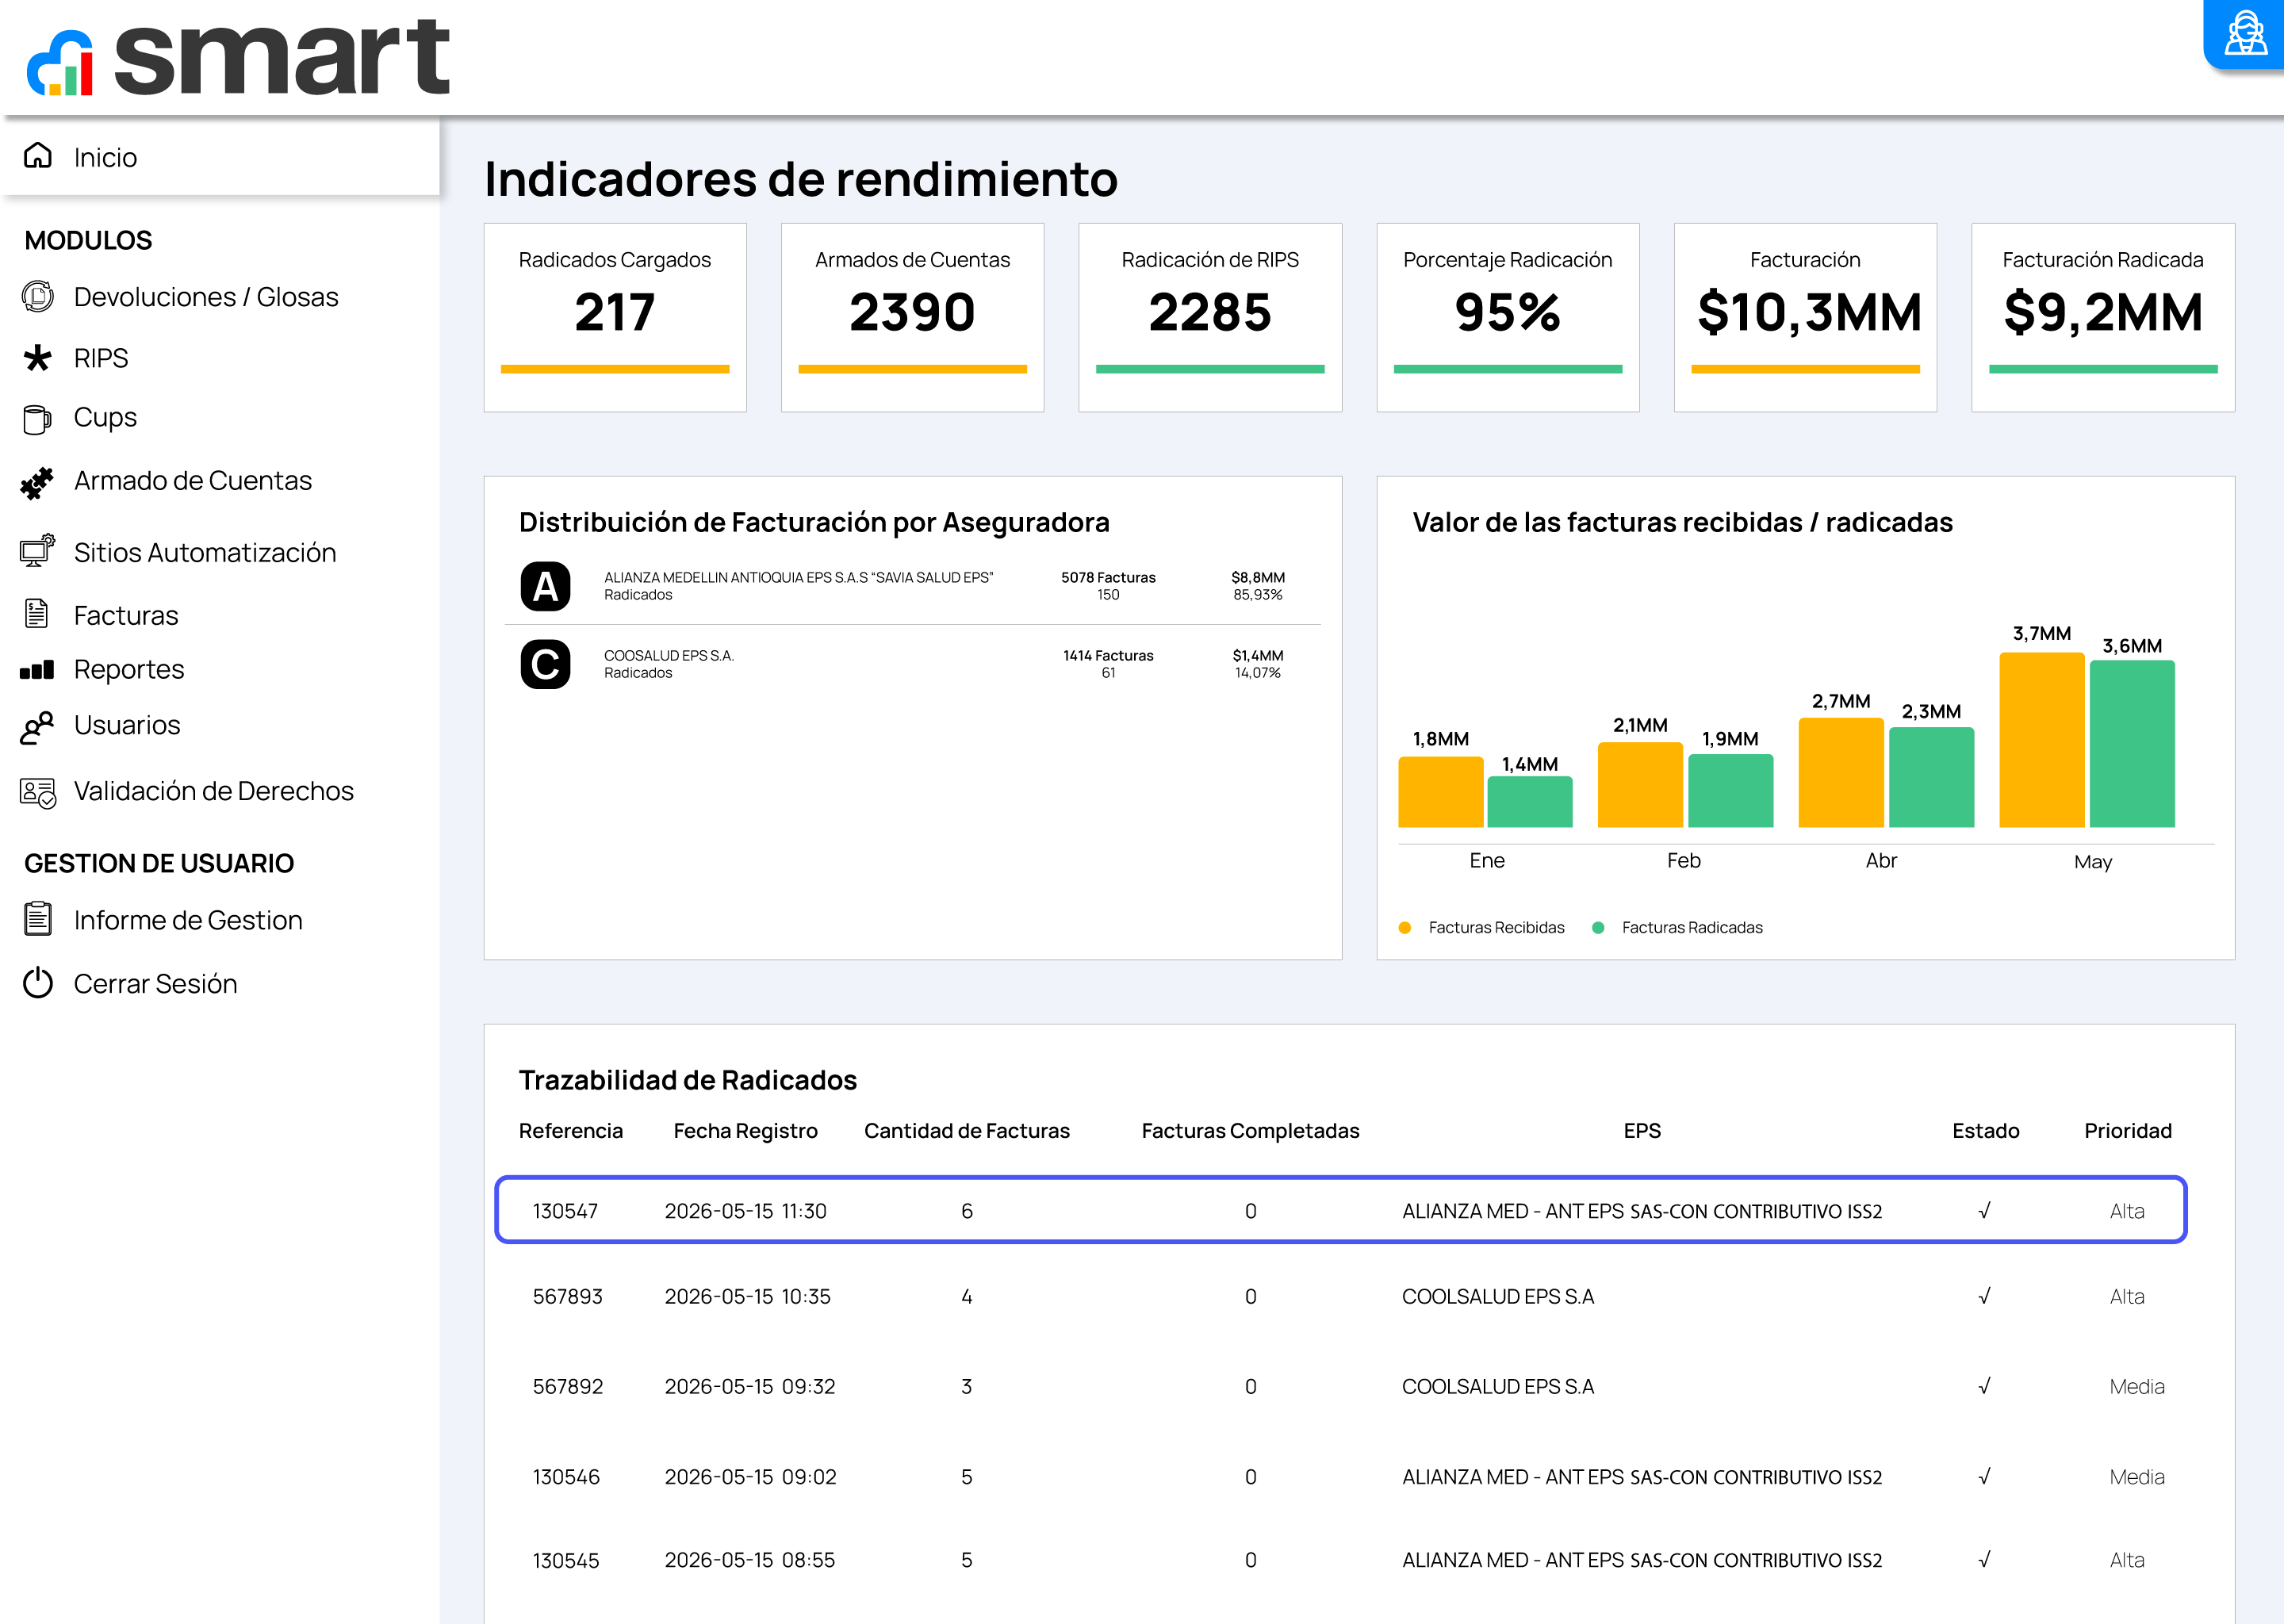Click the May 3,7MM orange bar

(2041, 740)
